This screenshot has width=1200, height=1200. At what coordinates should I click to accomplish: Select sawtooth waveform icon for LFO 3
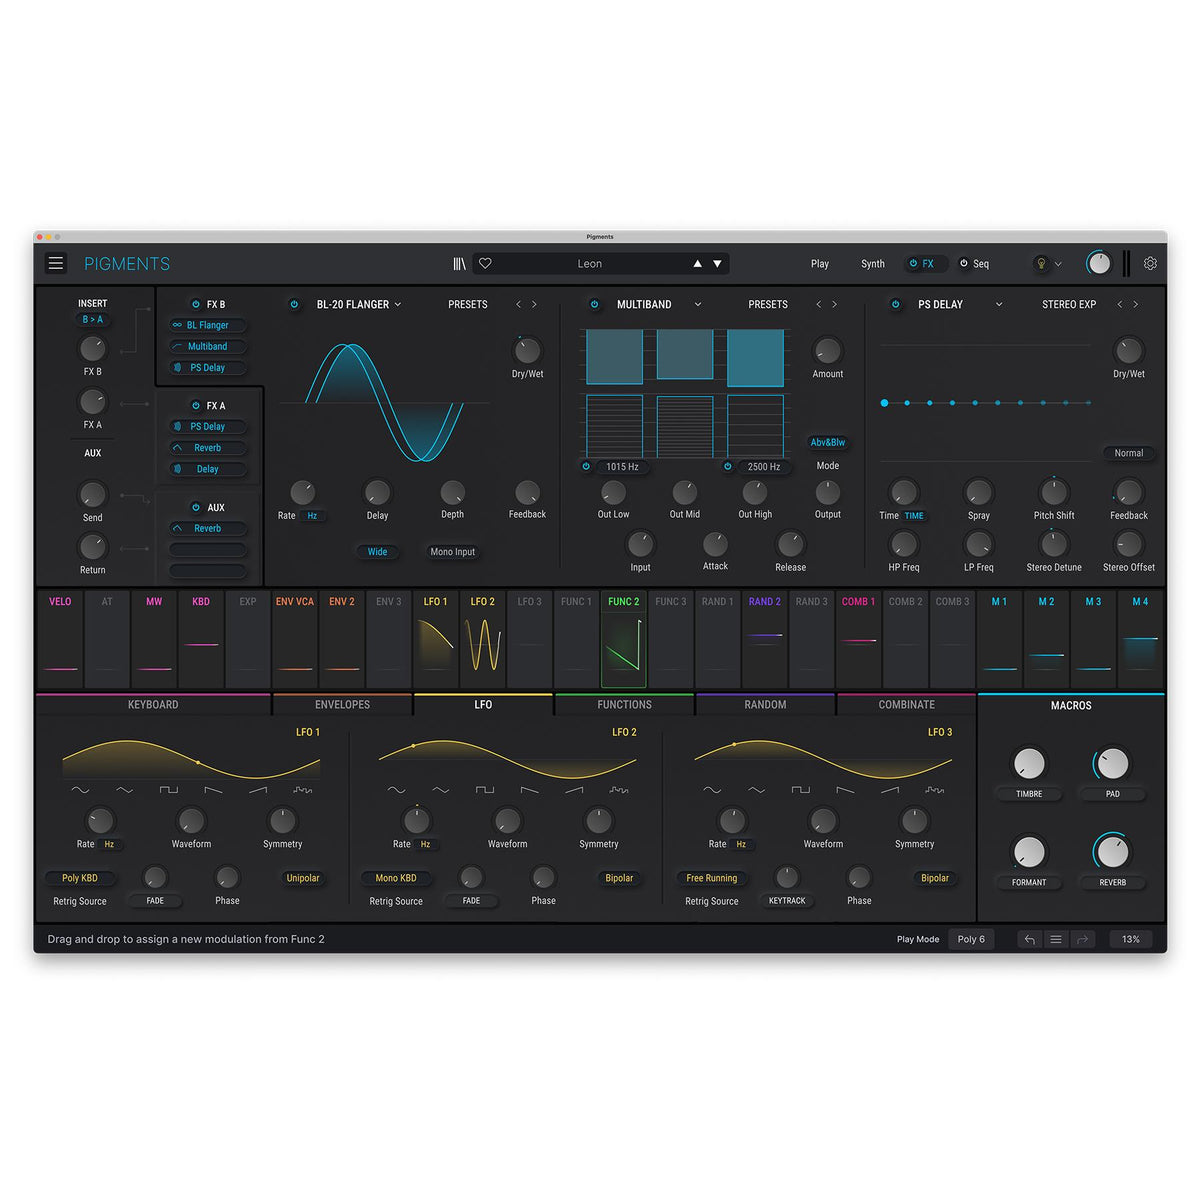[x=846, y=790]
